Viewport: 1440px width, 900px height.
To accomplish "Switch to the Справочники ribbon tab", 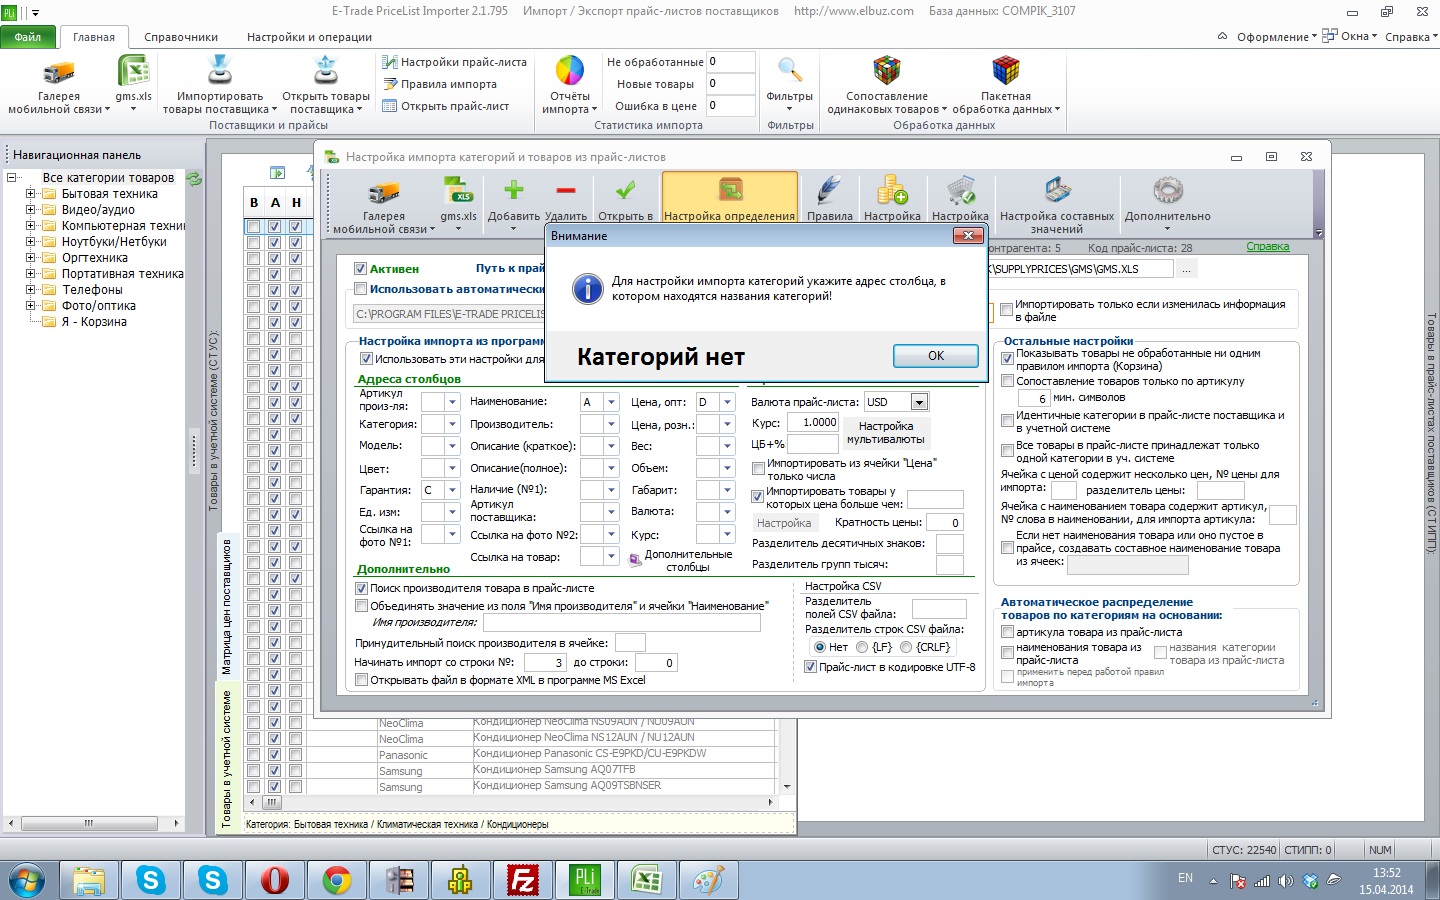I will 181,37.
